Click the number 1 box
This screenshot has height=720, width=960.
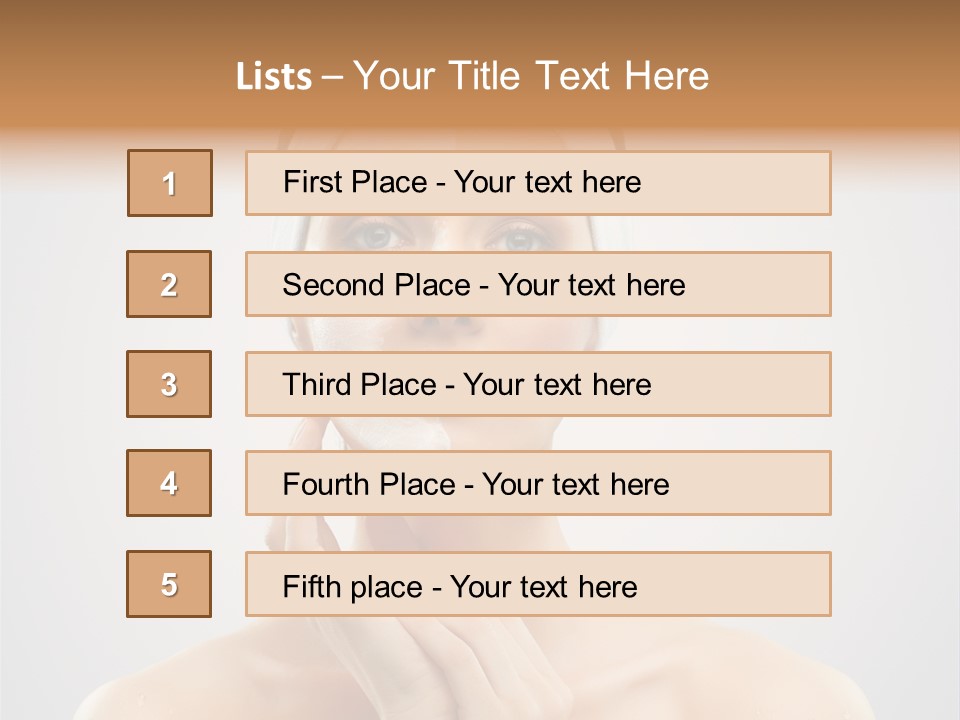pyautogui.click(x=170, y=183)
